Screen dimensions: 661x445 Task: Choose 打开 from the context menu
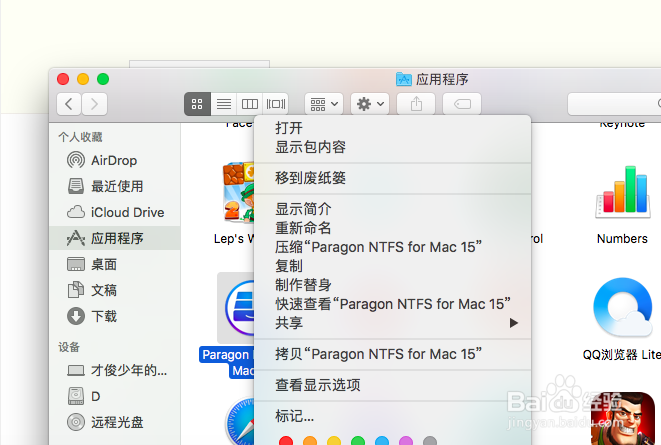392,128
